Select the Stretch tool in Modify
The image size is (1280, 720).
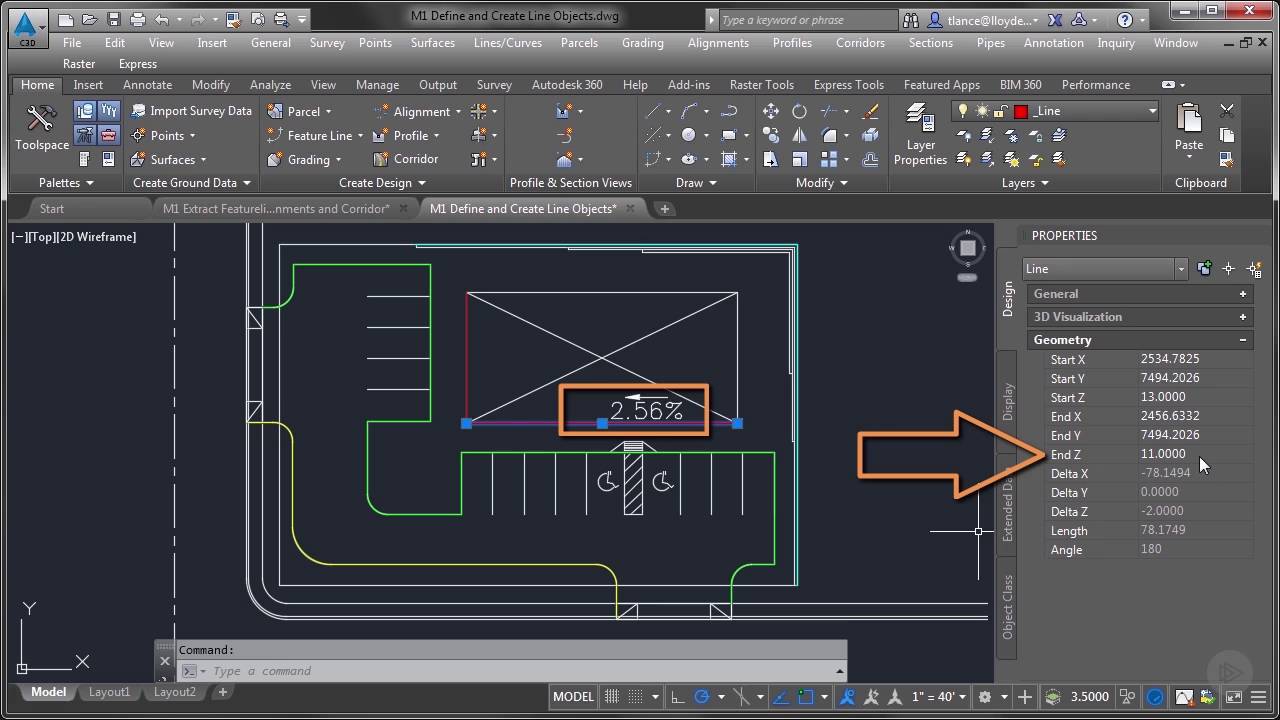[771, 159]
